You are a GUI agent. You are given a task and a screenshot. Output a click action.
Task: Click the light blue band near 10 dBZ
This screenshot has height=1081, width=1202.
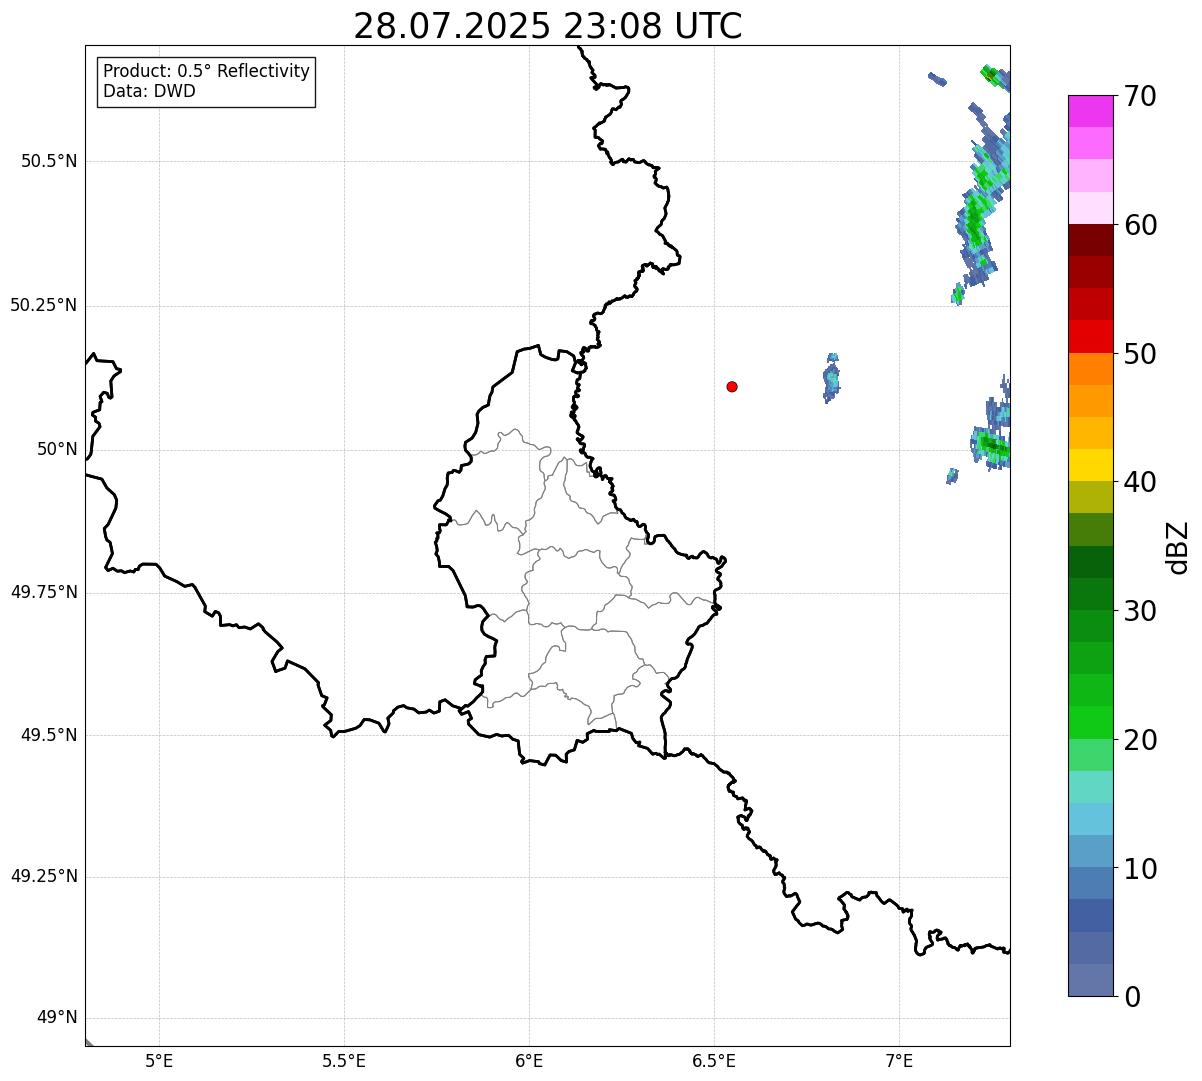pyautogui.click(x=1091, y=851)
